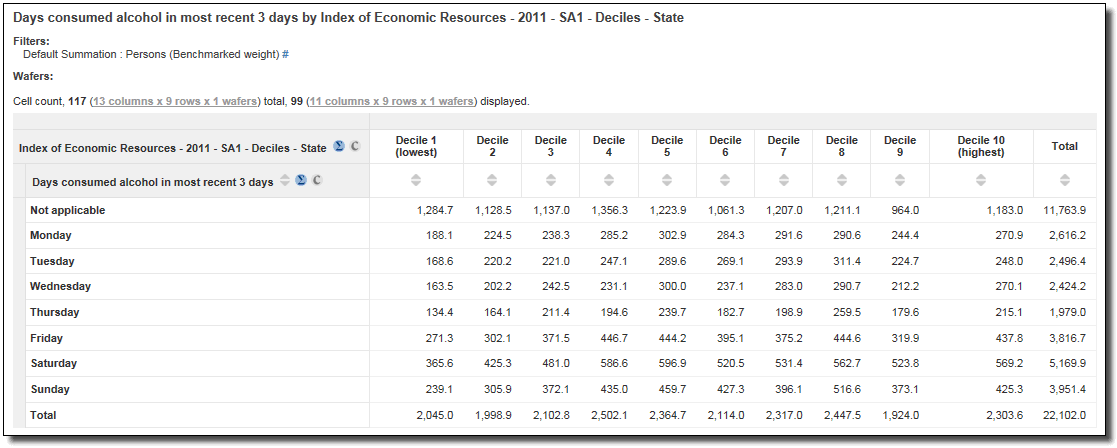Sort by the Decile 5 column arrows
The width and height of the screenshot is (1117, 448).
point(667,181)
